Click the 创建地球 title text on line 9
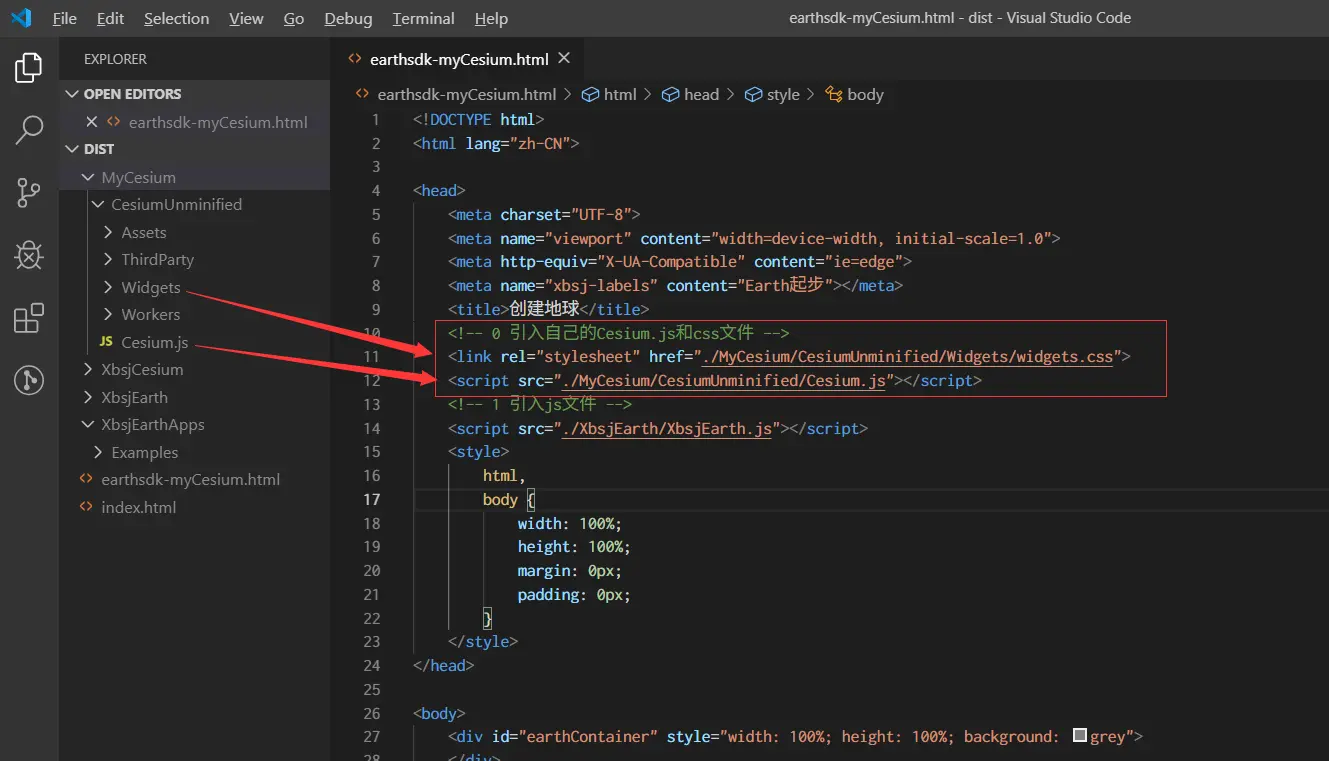The width and height of the screenshot is (1329, 761). coord(544,309)
